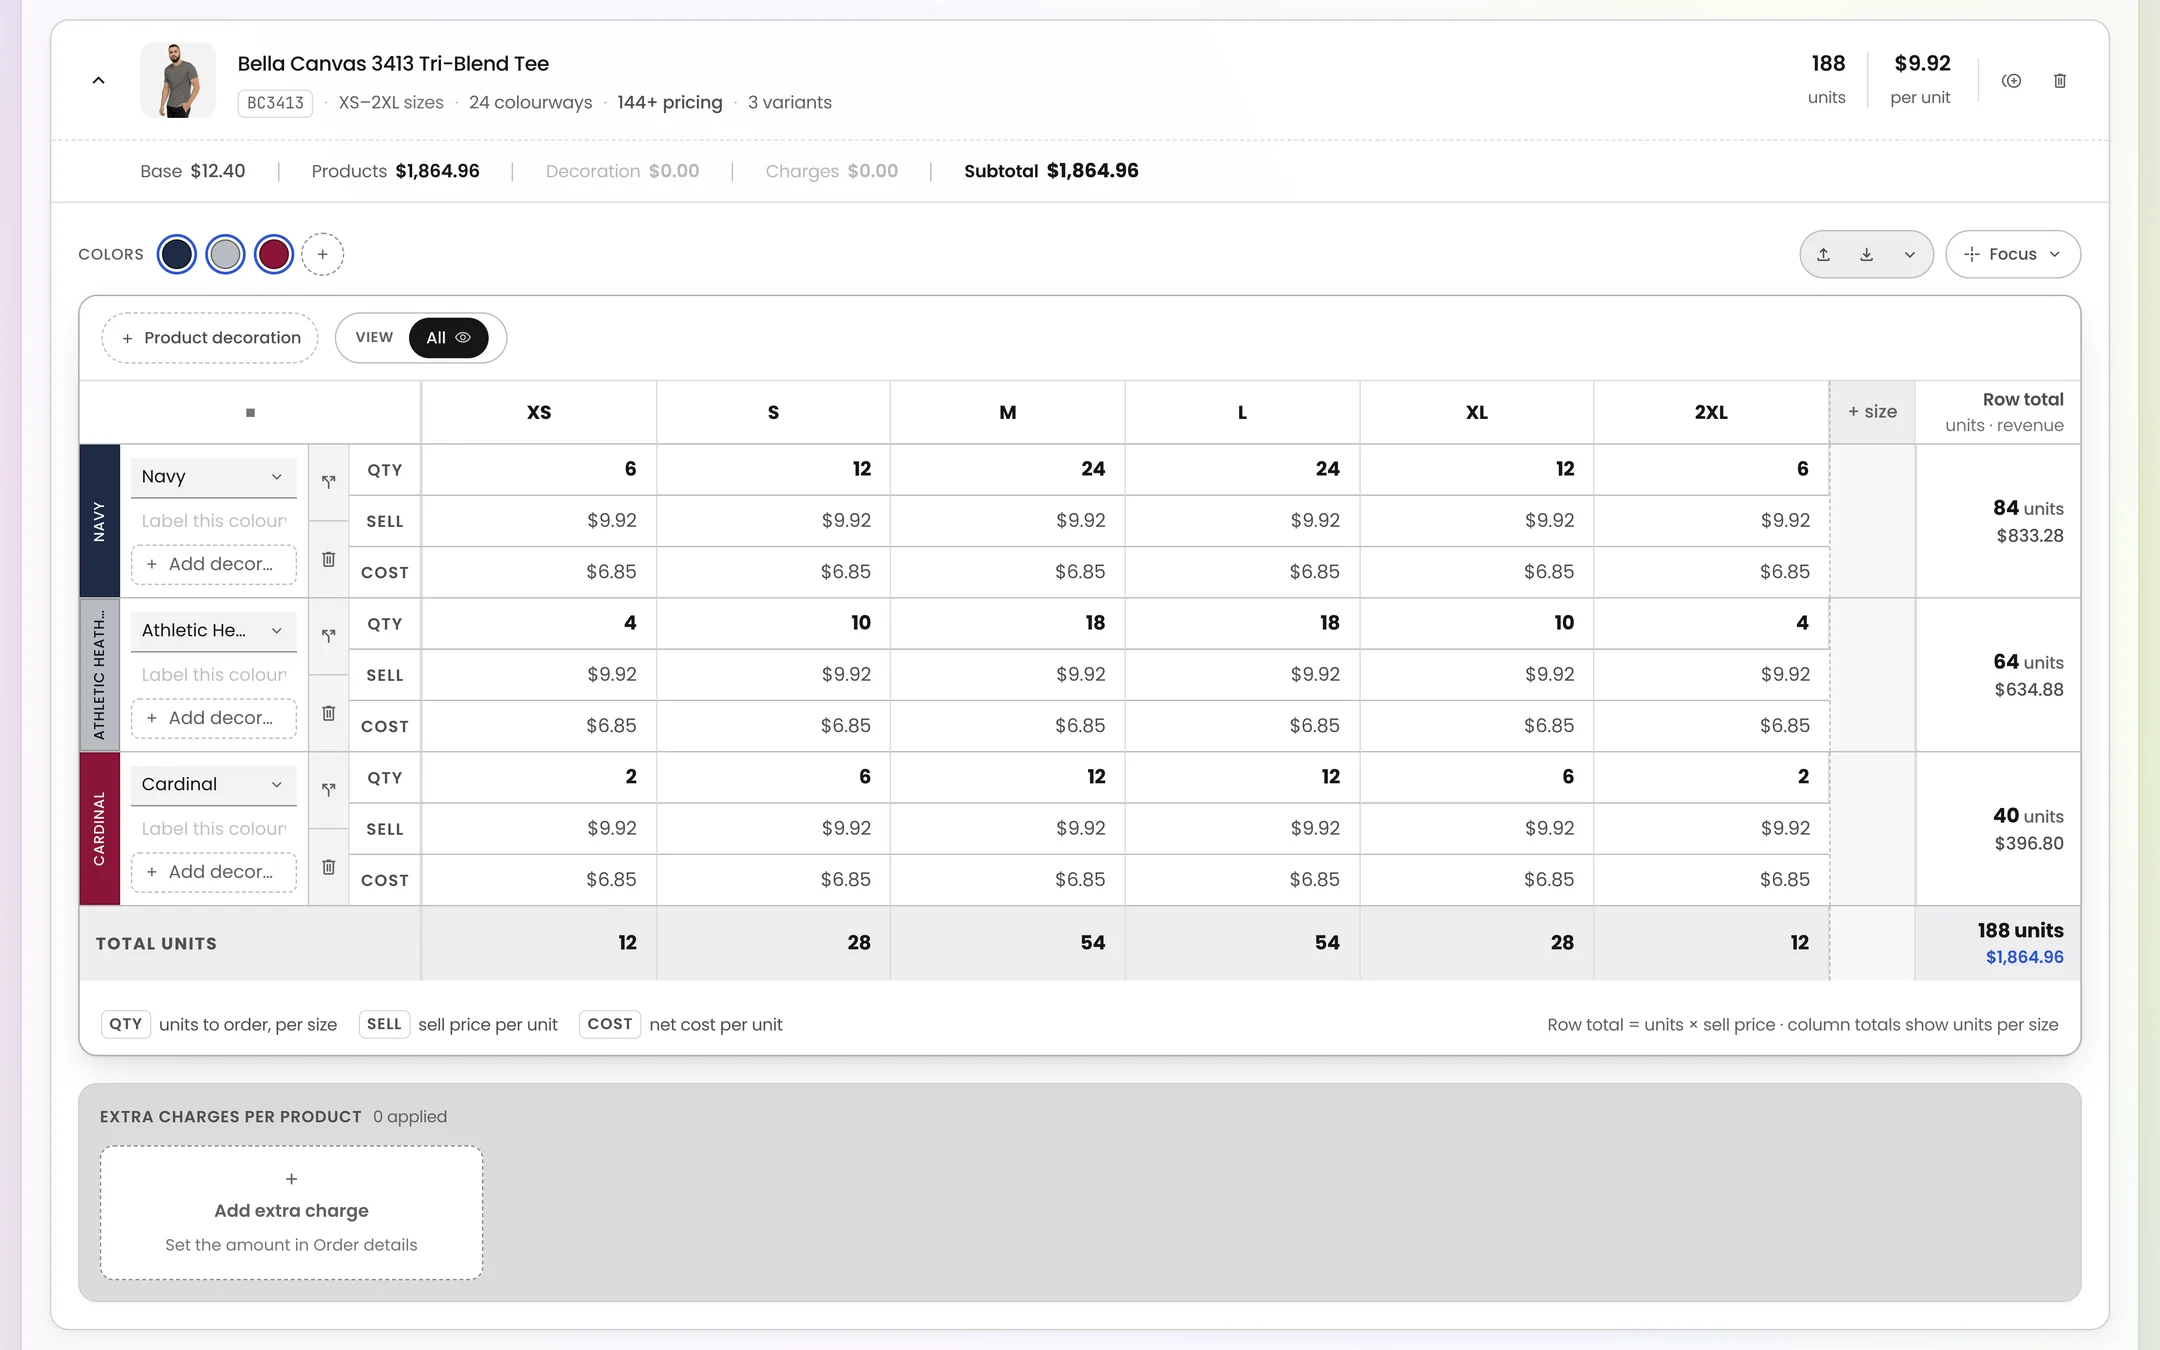Edit Cardinal M quantity cell showing 12
The width and height of the screenshot is (2160, 1350).
[x=1007, y=777]
